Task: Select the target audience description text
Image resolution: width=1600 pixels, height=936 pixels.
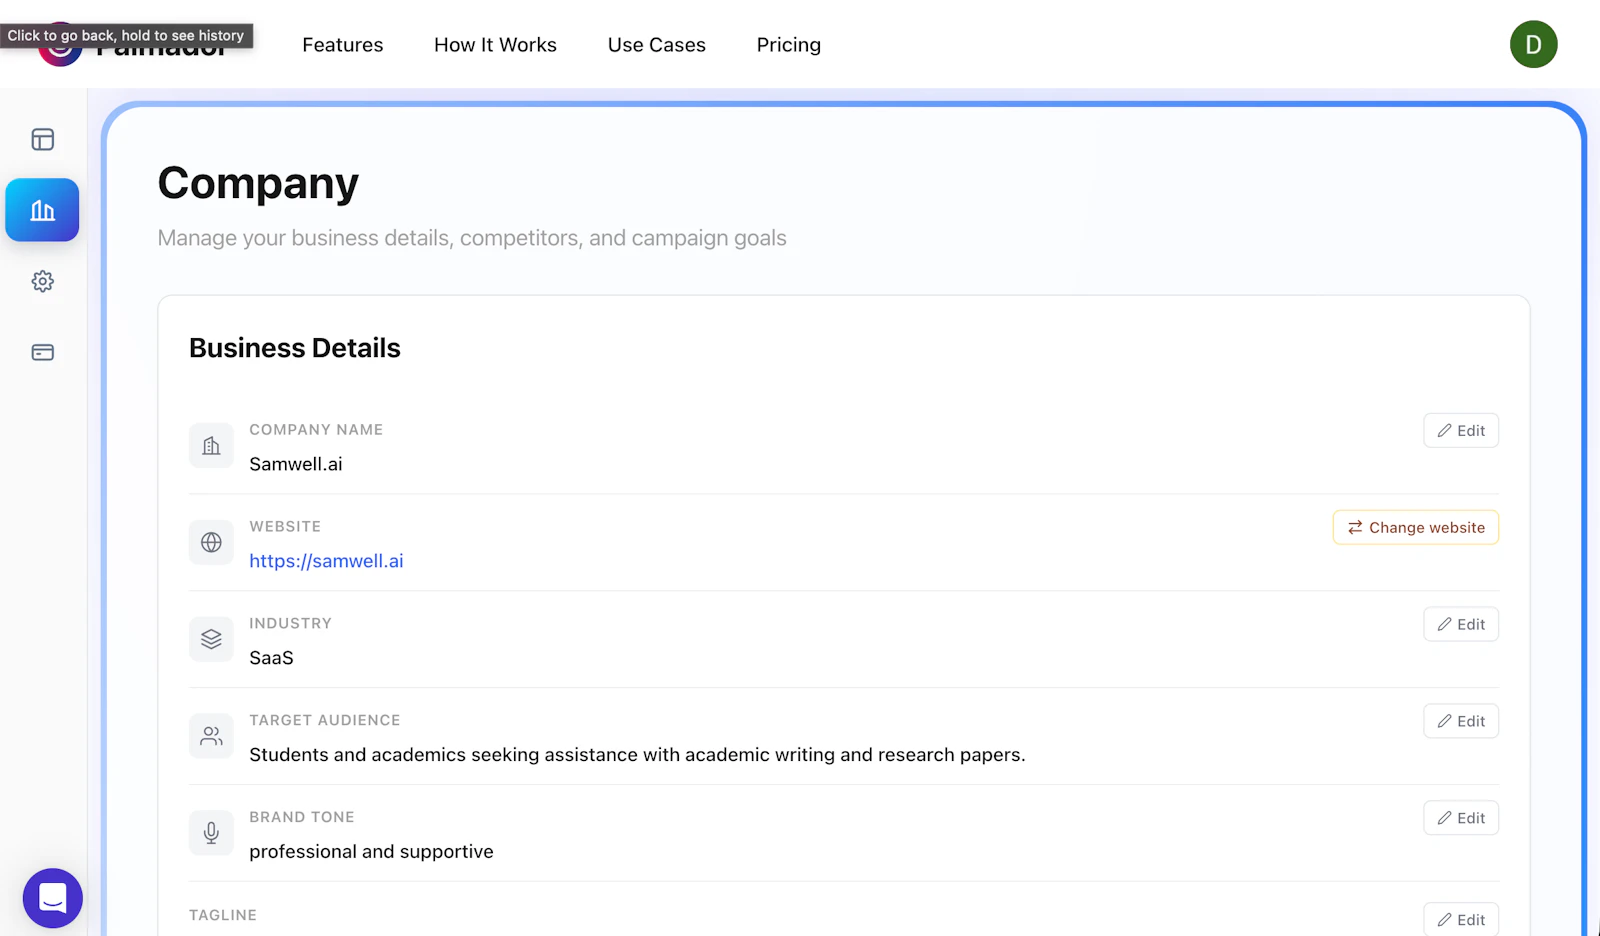Action: click(x=637, y=755)
